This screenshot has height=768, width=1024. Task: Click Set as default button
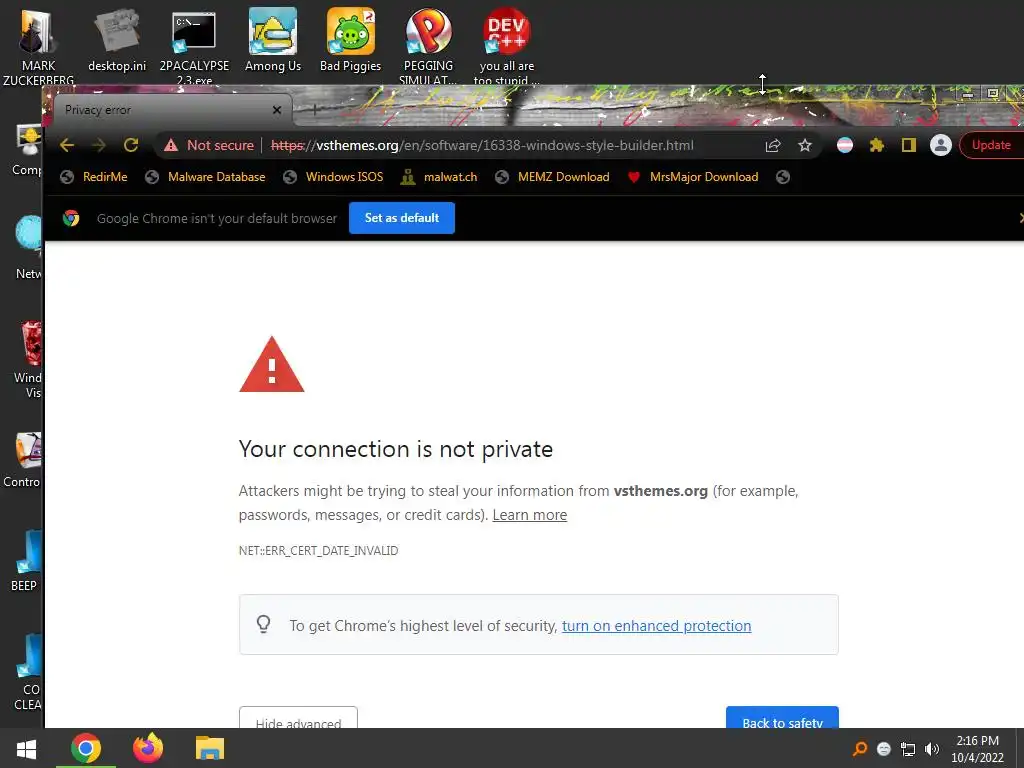coord(402,218)
